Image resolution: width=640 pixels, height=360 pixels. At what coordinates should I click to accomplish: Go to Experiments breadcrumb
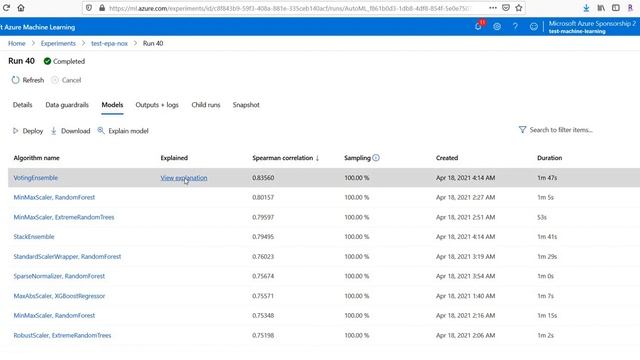[58, 43]
